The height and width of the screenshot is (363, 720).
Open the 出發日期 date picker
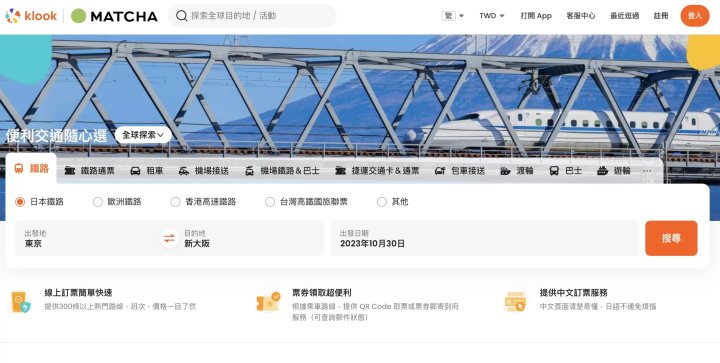484,238
